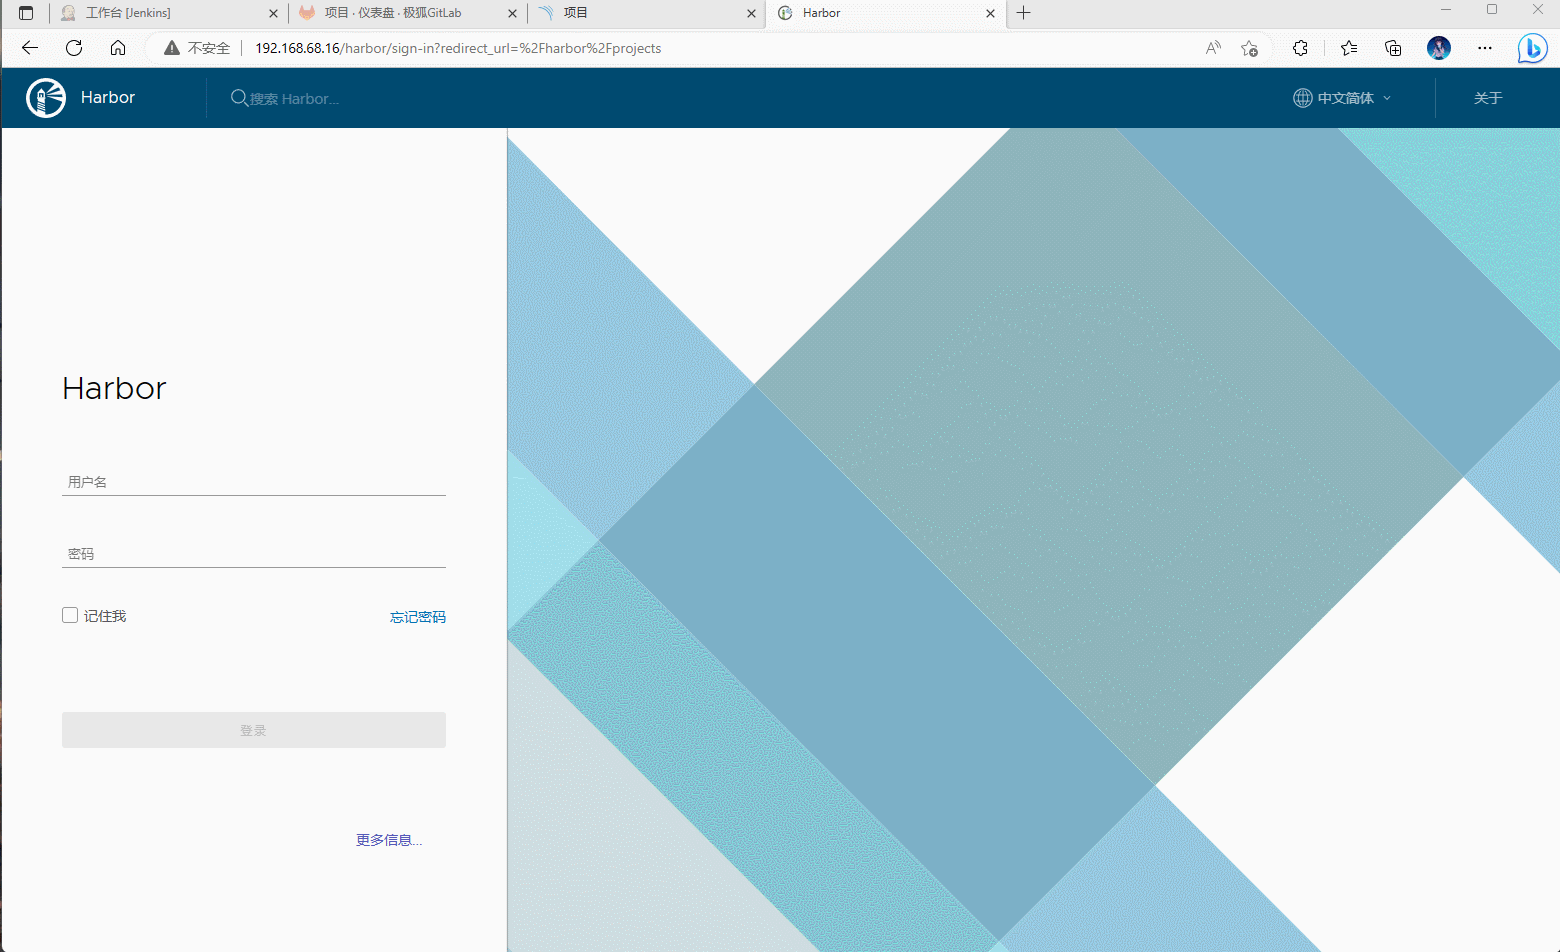
Task: Click the 记住我 label text
Action: point(105,616)
